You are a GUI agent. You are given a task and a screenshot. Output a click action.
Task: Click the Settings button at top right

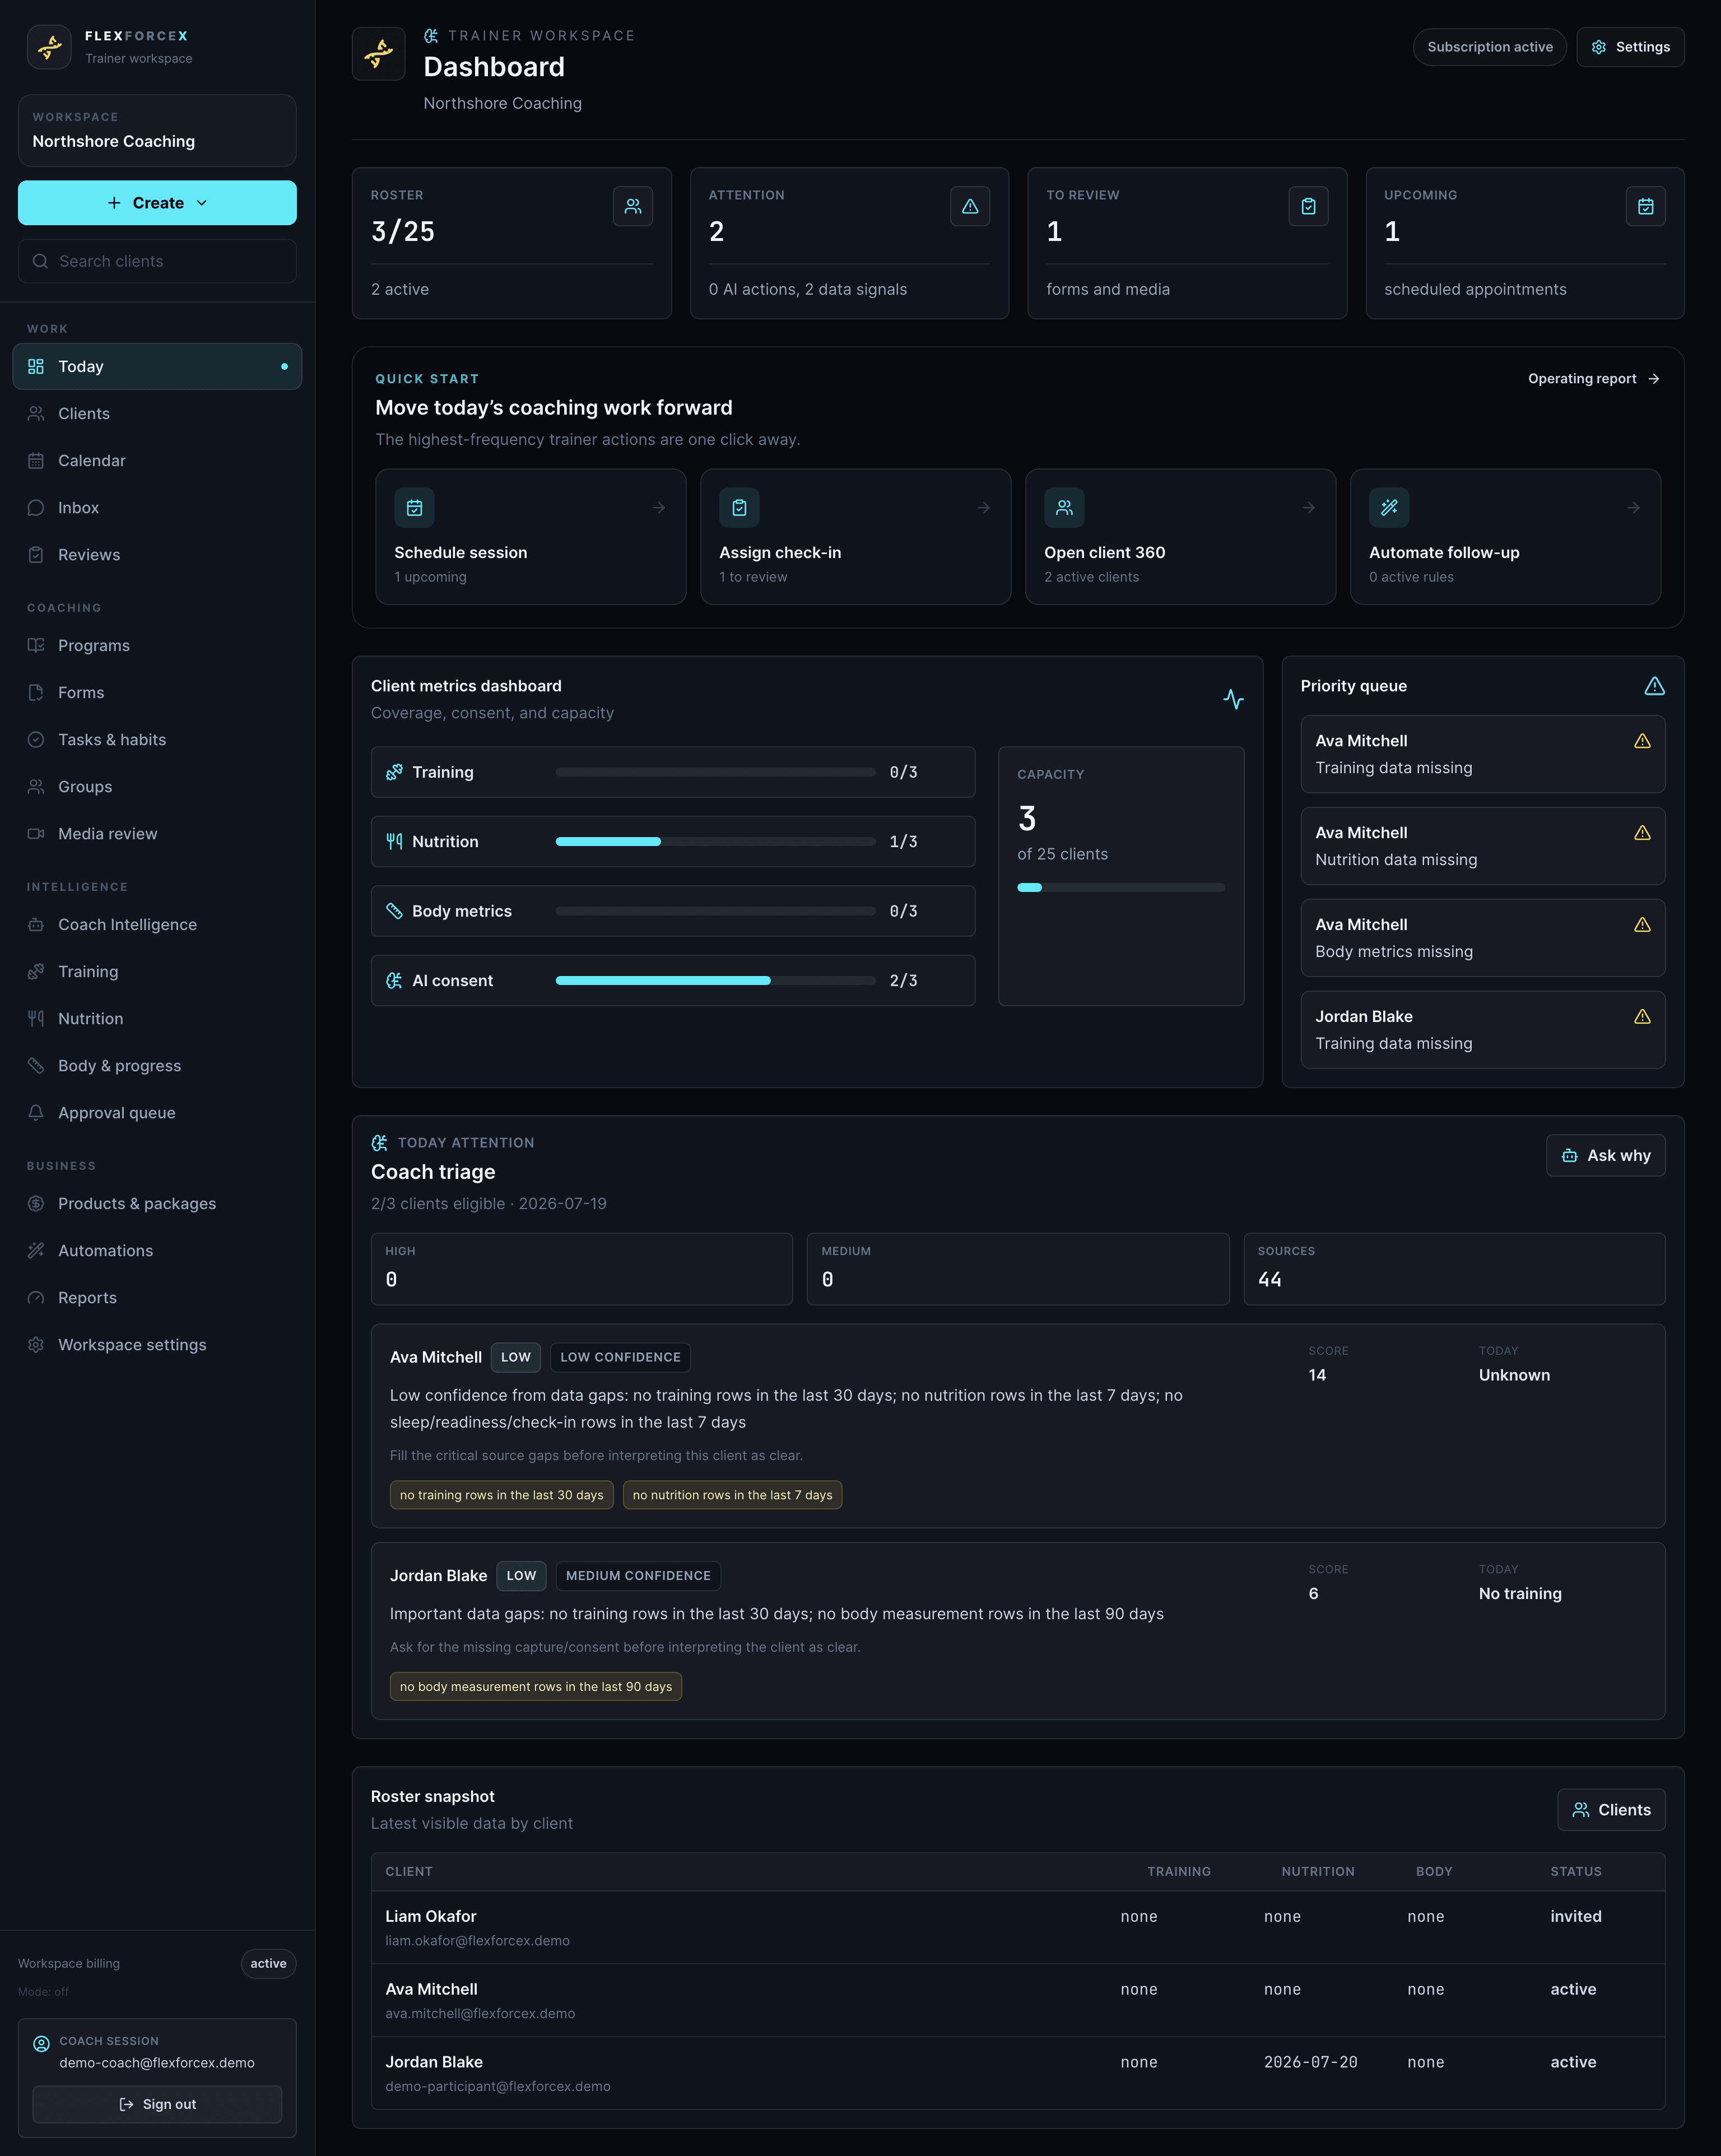point(1630,47)
